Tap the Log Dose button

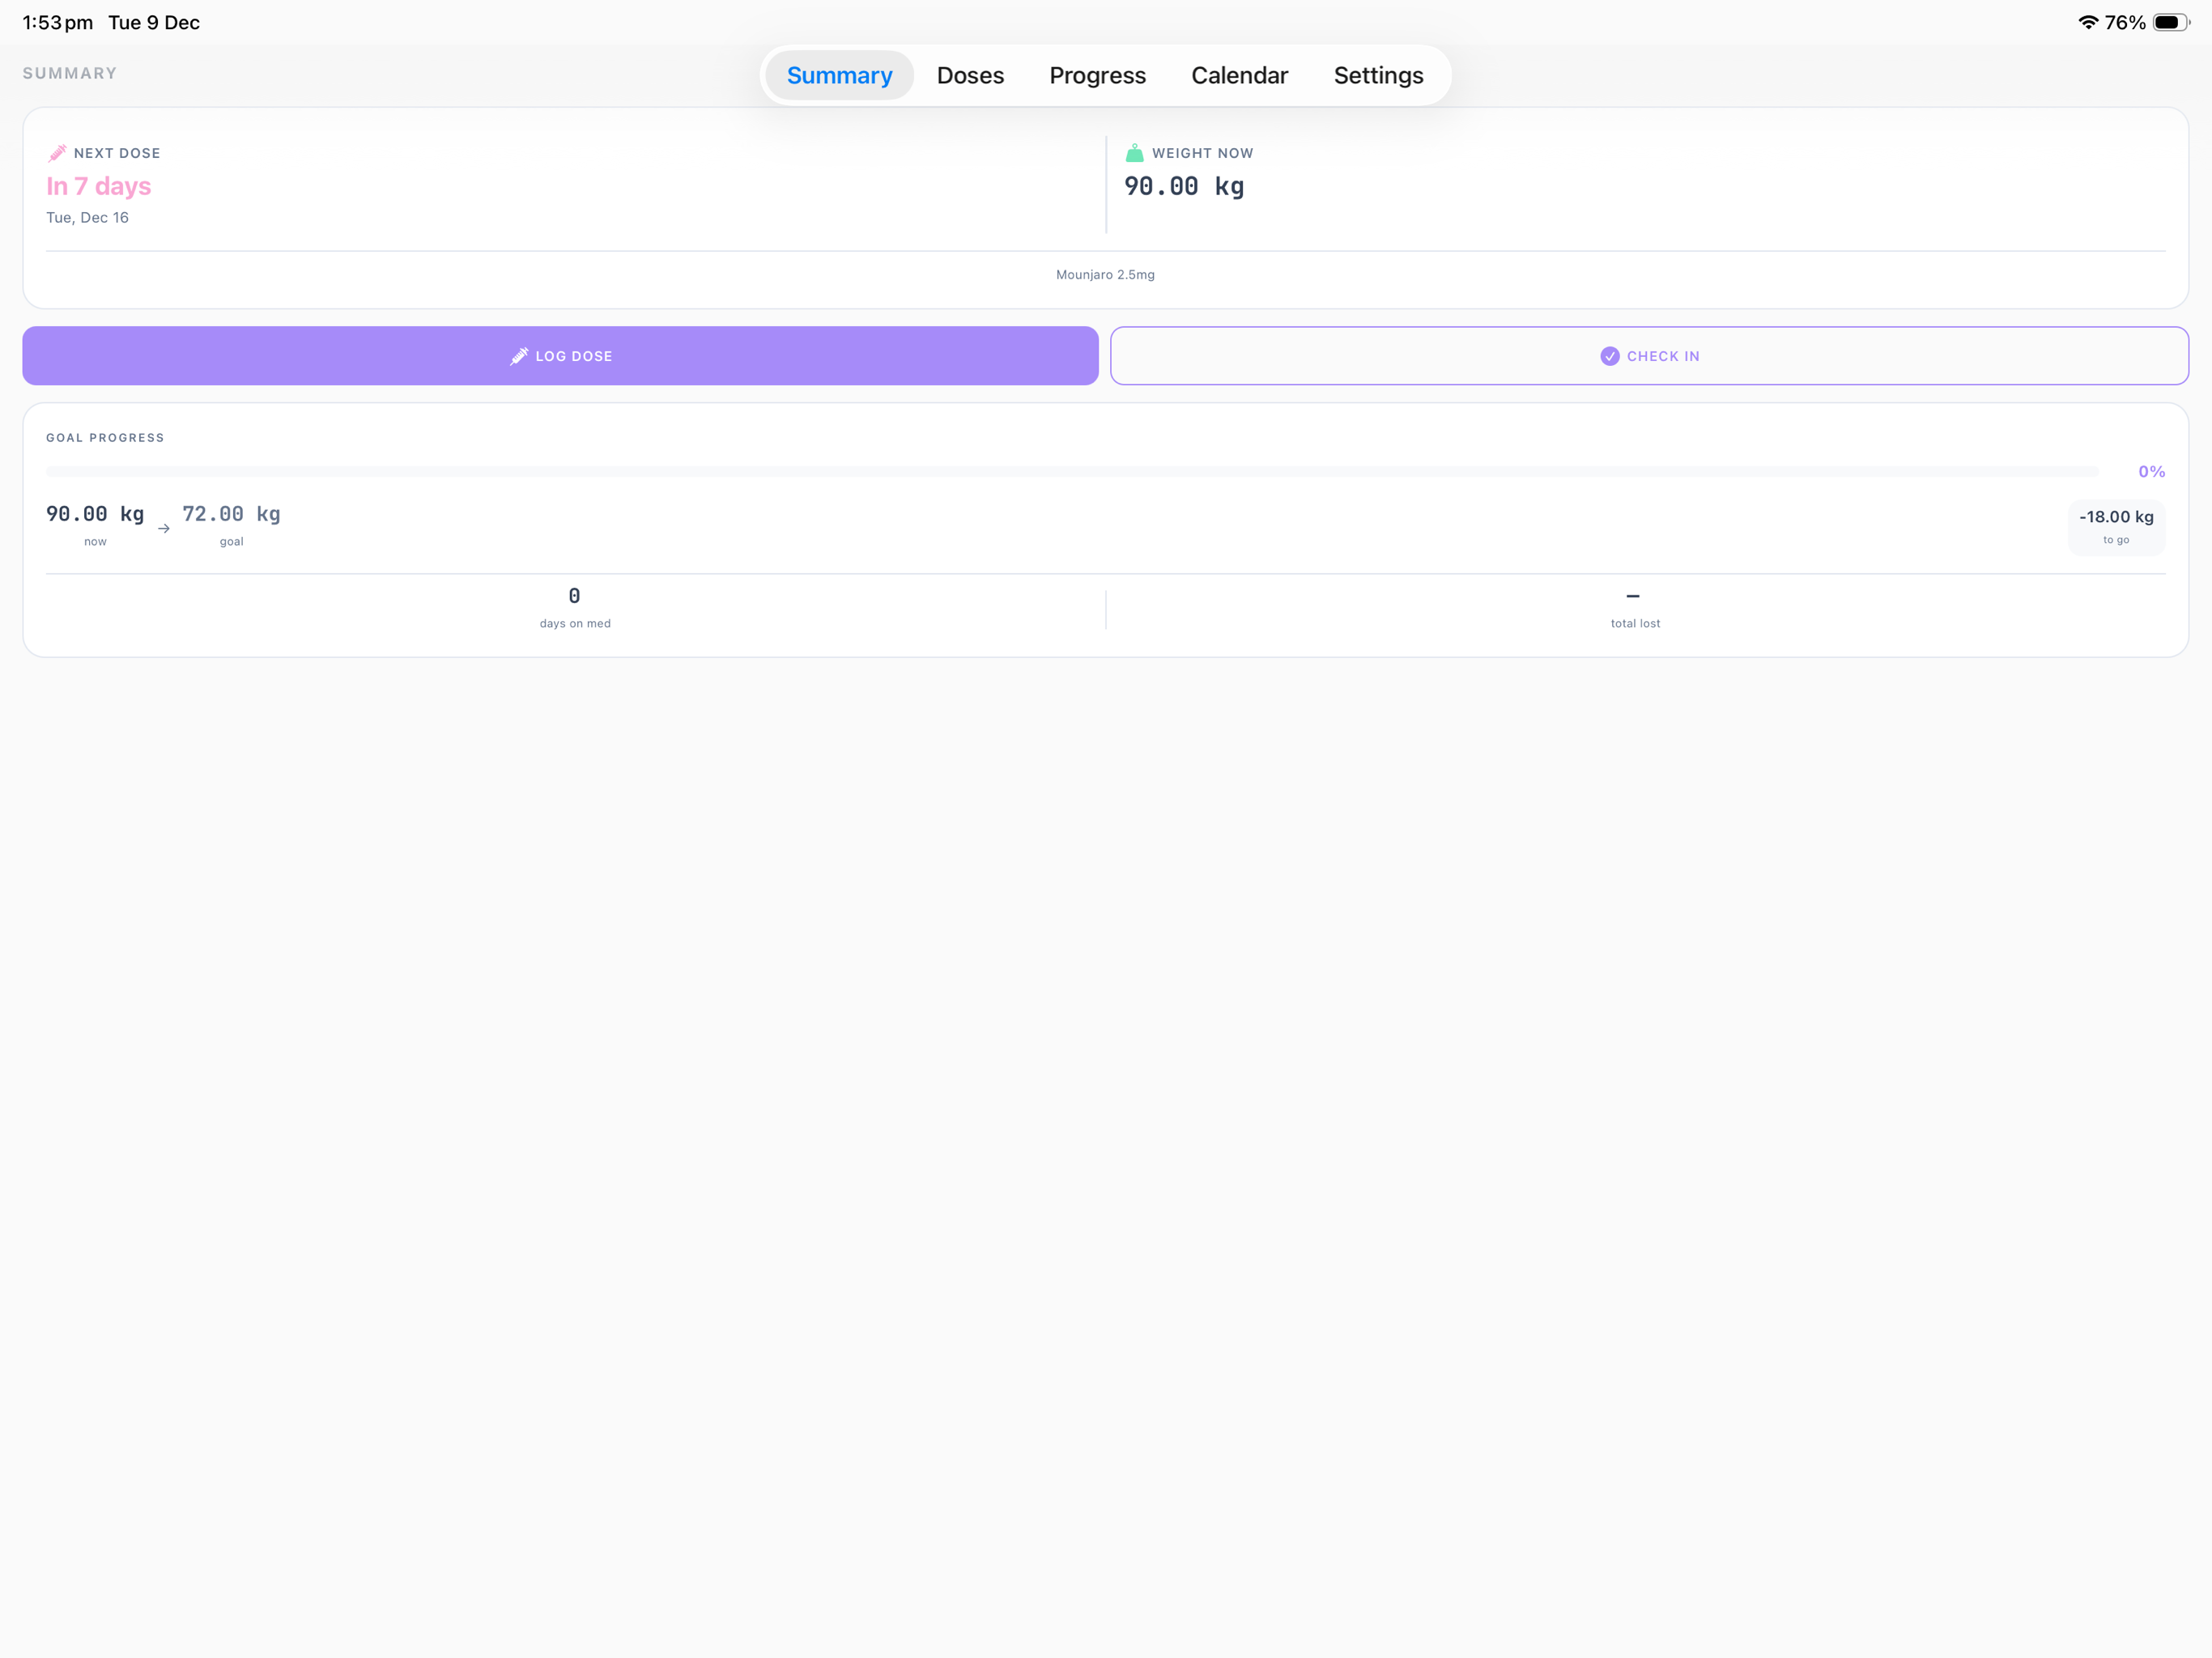560,356
